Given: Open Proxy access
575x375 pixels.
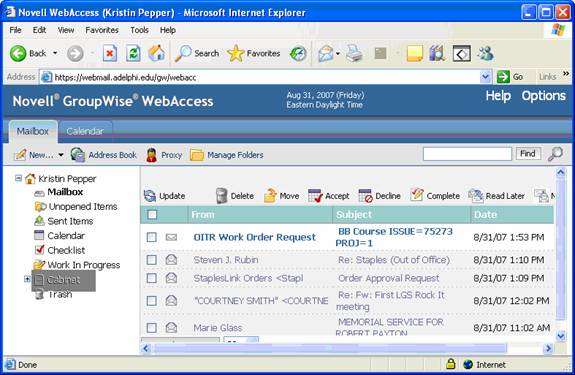Looking at the screenshot, I should click(x=164, y=155).
